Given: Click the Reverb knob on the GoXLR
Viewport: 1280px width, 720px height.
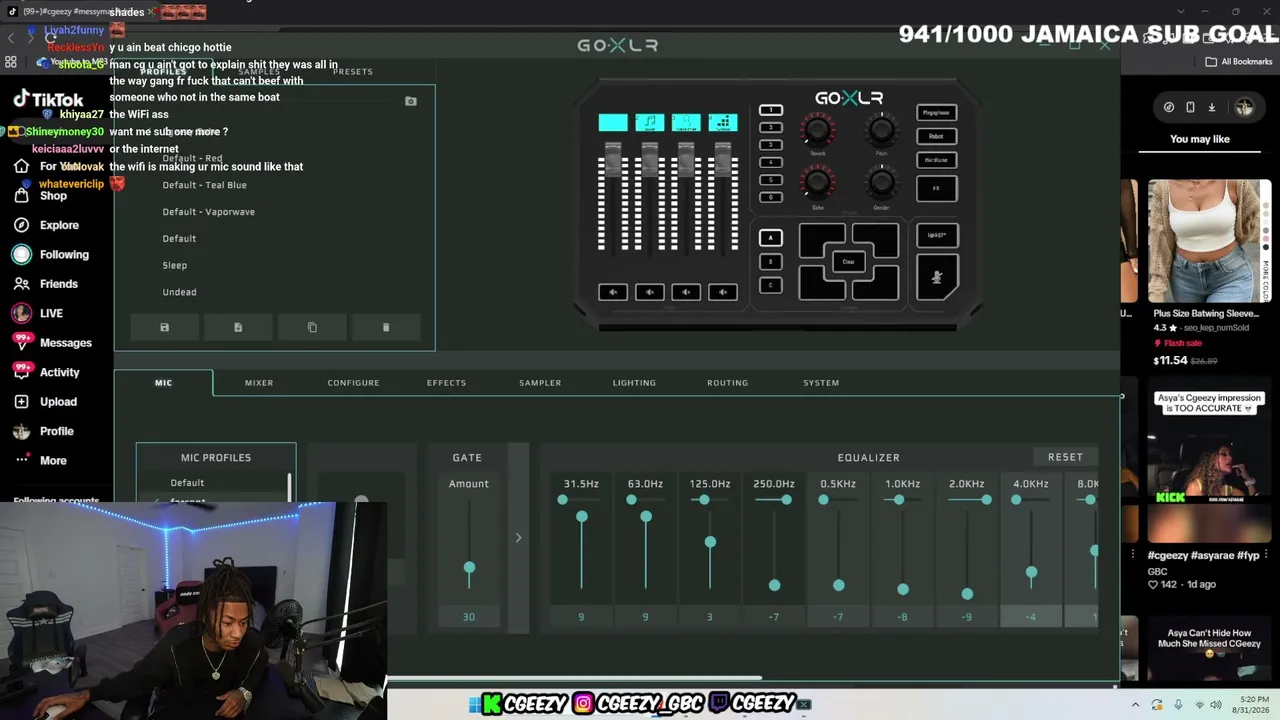Looking at the screenshot, I should 818,129.
